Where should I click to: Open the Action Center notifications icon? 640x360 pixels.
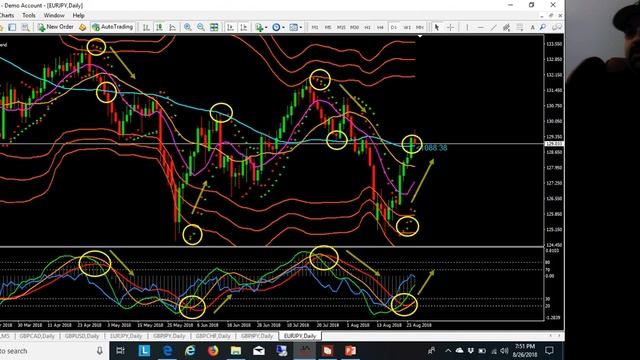[x=549, y=351]
